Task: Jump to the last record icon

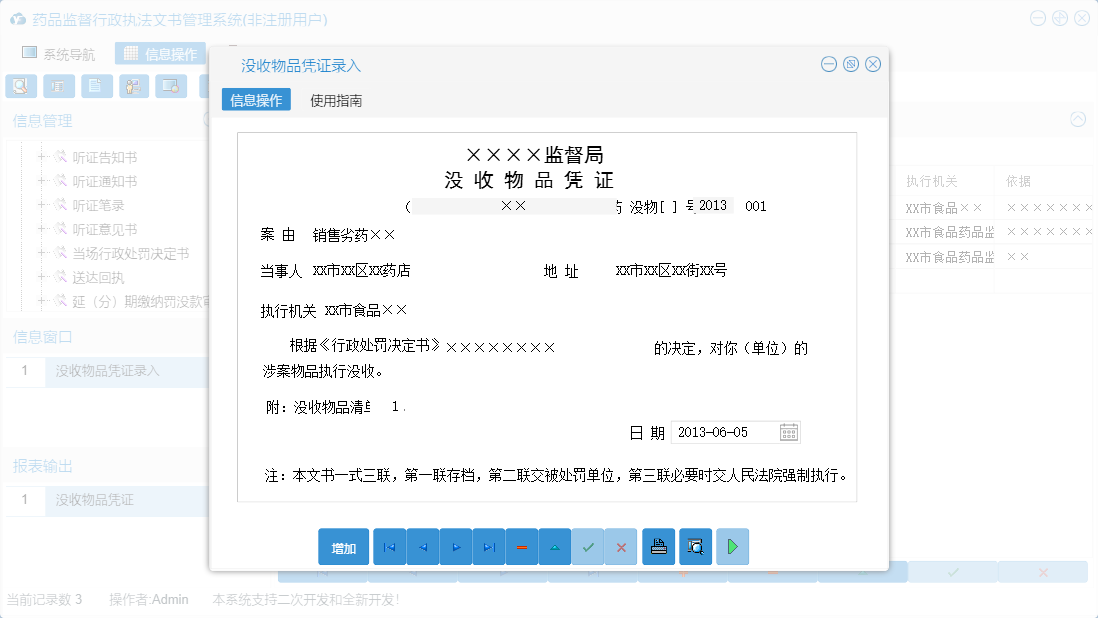Action: (x=489, y=546)
